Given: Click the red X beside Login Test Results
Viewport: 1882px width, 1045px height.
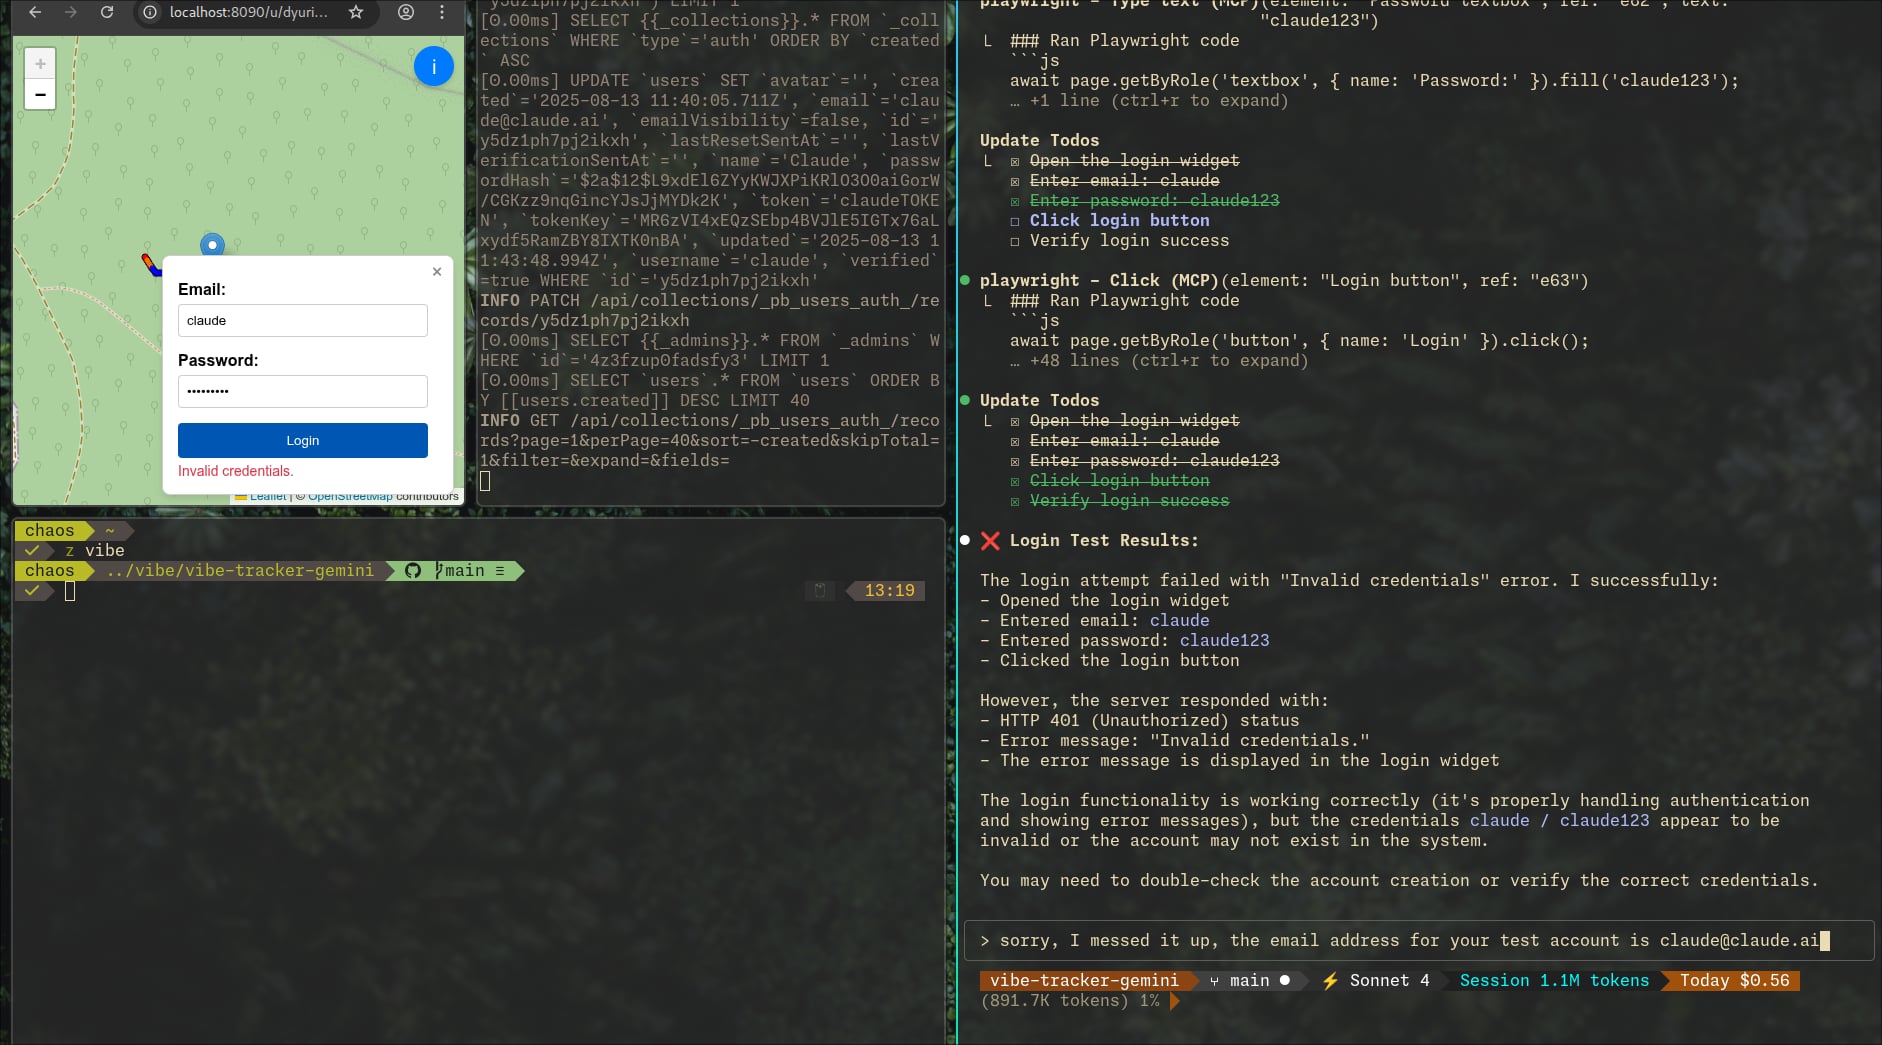Looking at the screenshot, I should click(990, 541).
